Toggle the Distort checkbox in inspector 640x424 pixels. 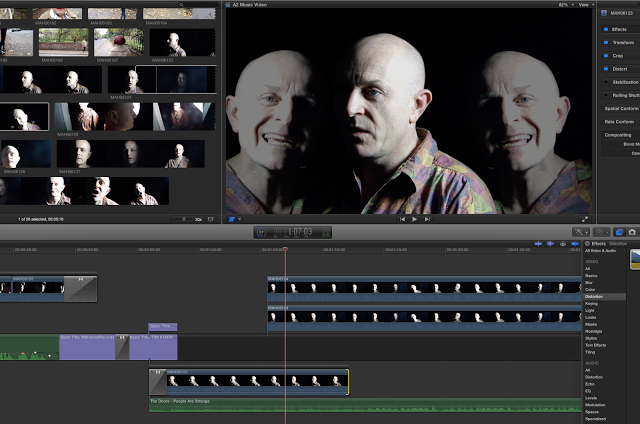pyautogui.click(x=606, y=69)
